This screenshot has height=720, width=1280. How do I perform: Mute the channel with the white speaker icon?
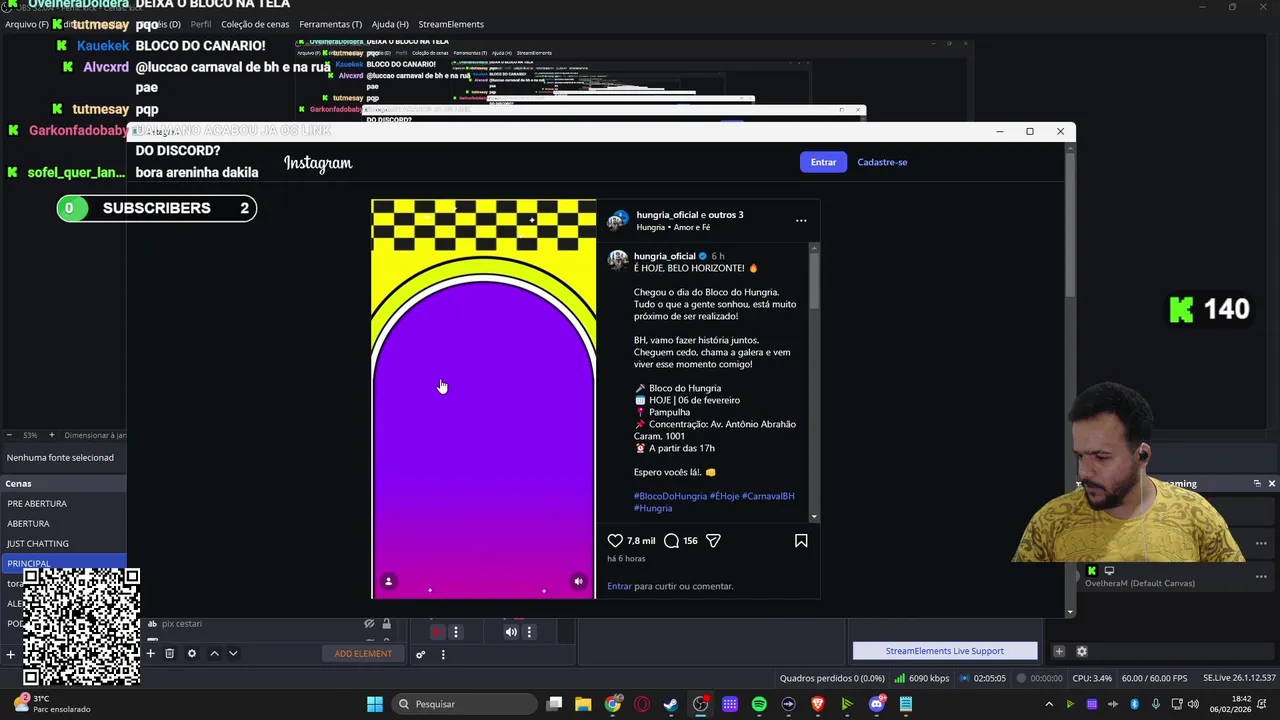click(x=511, y=632)
